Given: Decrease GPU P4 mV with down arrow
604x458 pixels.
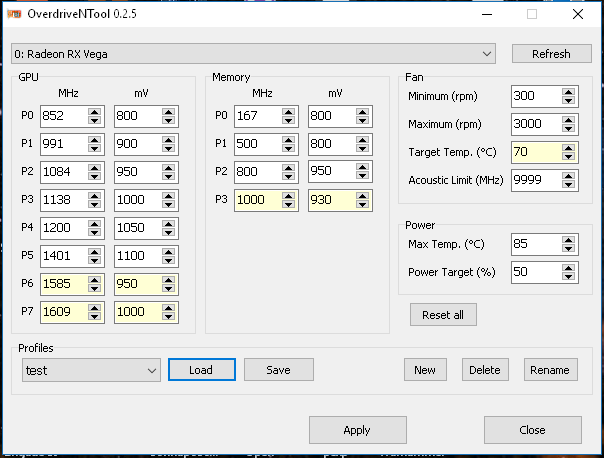Looking at the screenshot, I should click(x=168, y=232).
